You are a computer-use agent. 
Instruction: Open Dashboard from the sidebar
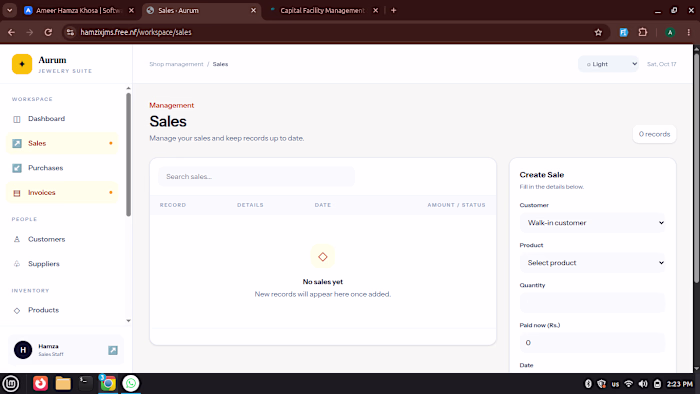62,119
